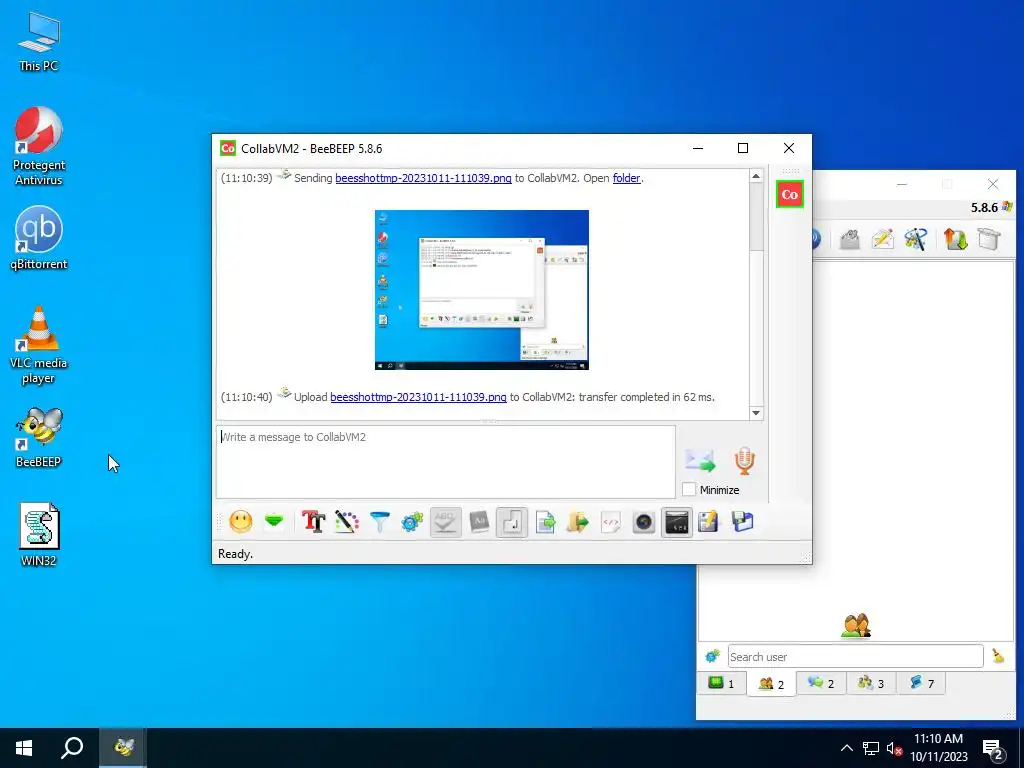
Task: Click the code snippet page icon
Action: 611,522
